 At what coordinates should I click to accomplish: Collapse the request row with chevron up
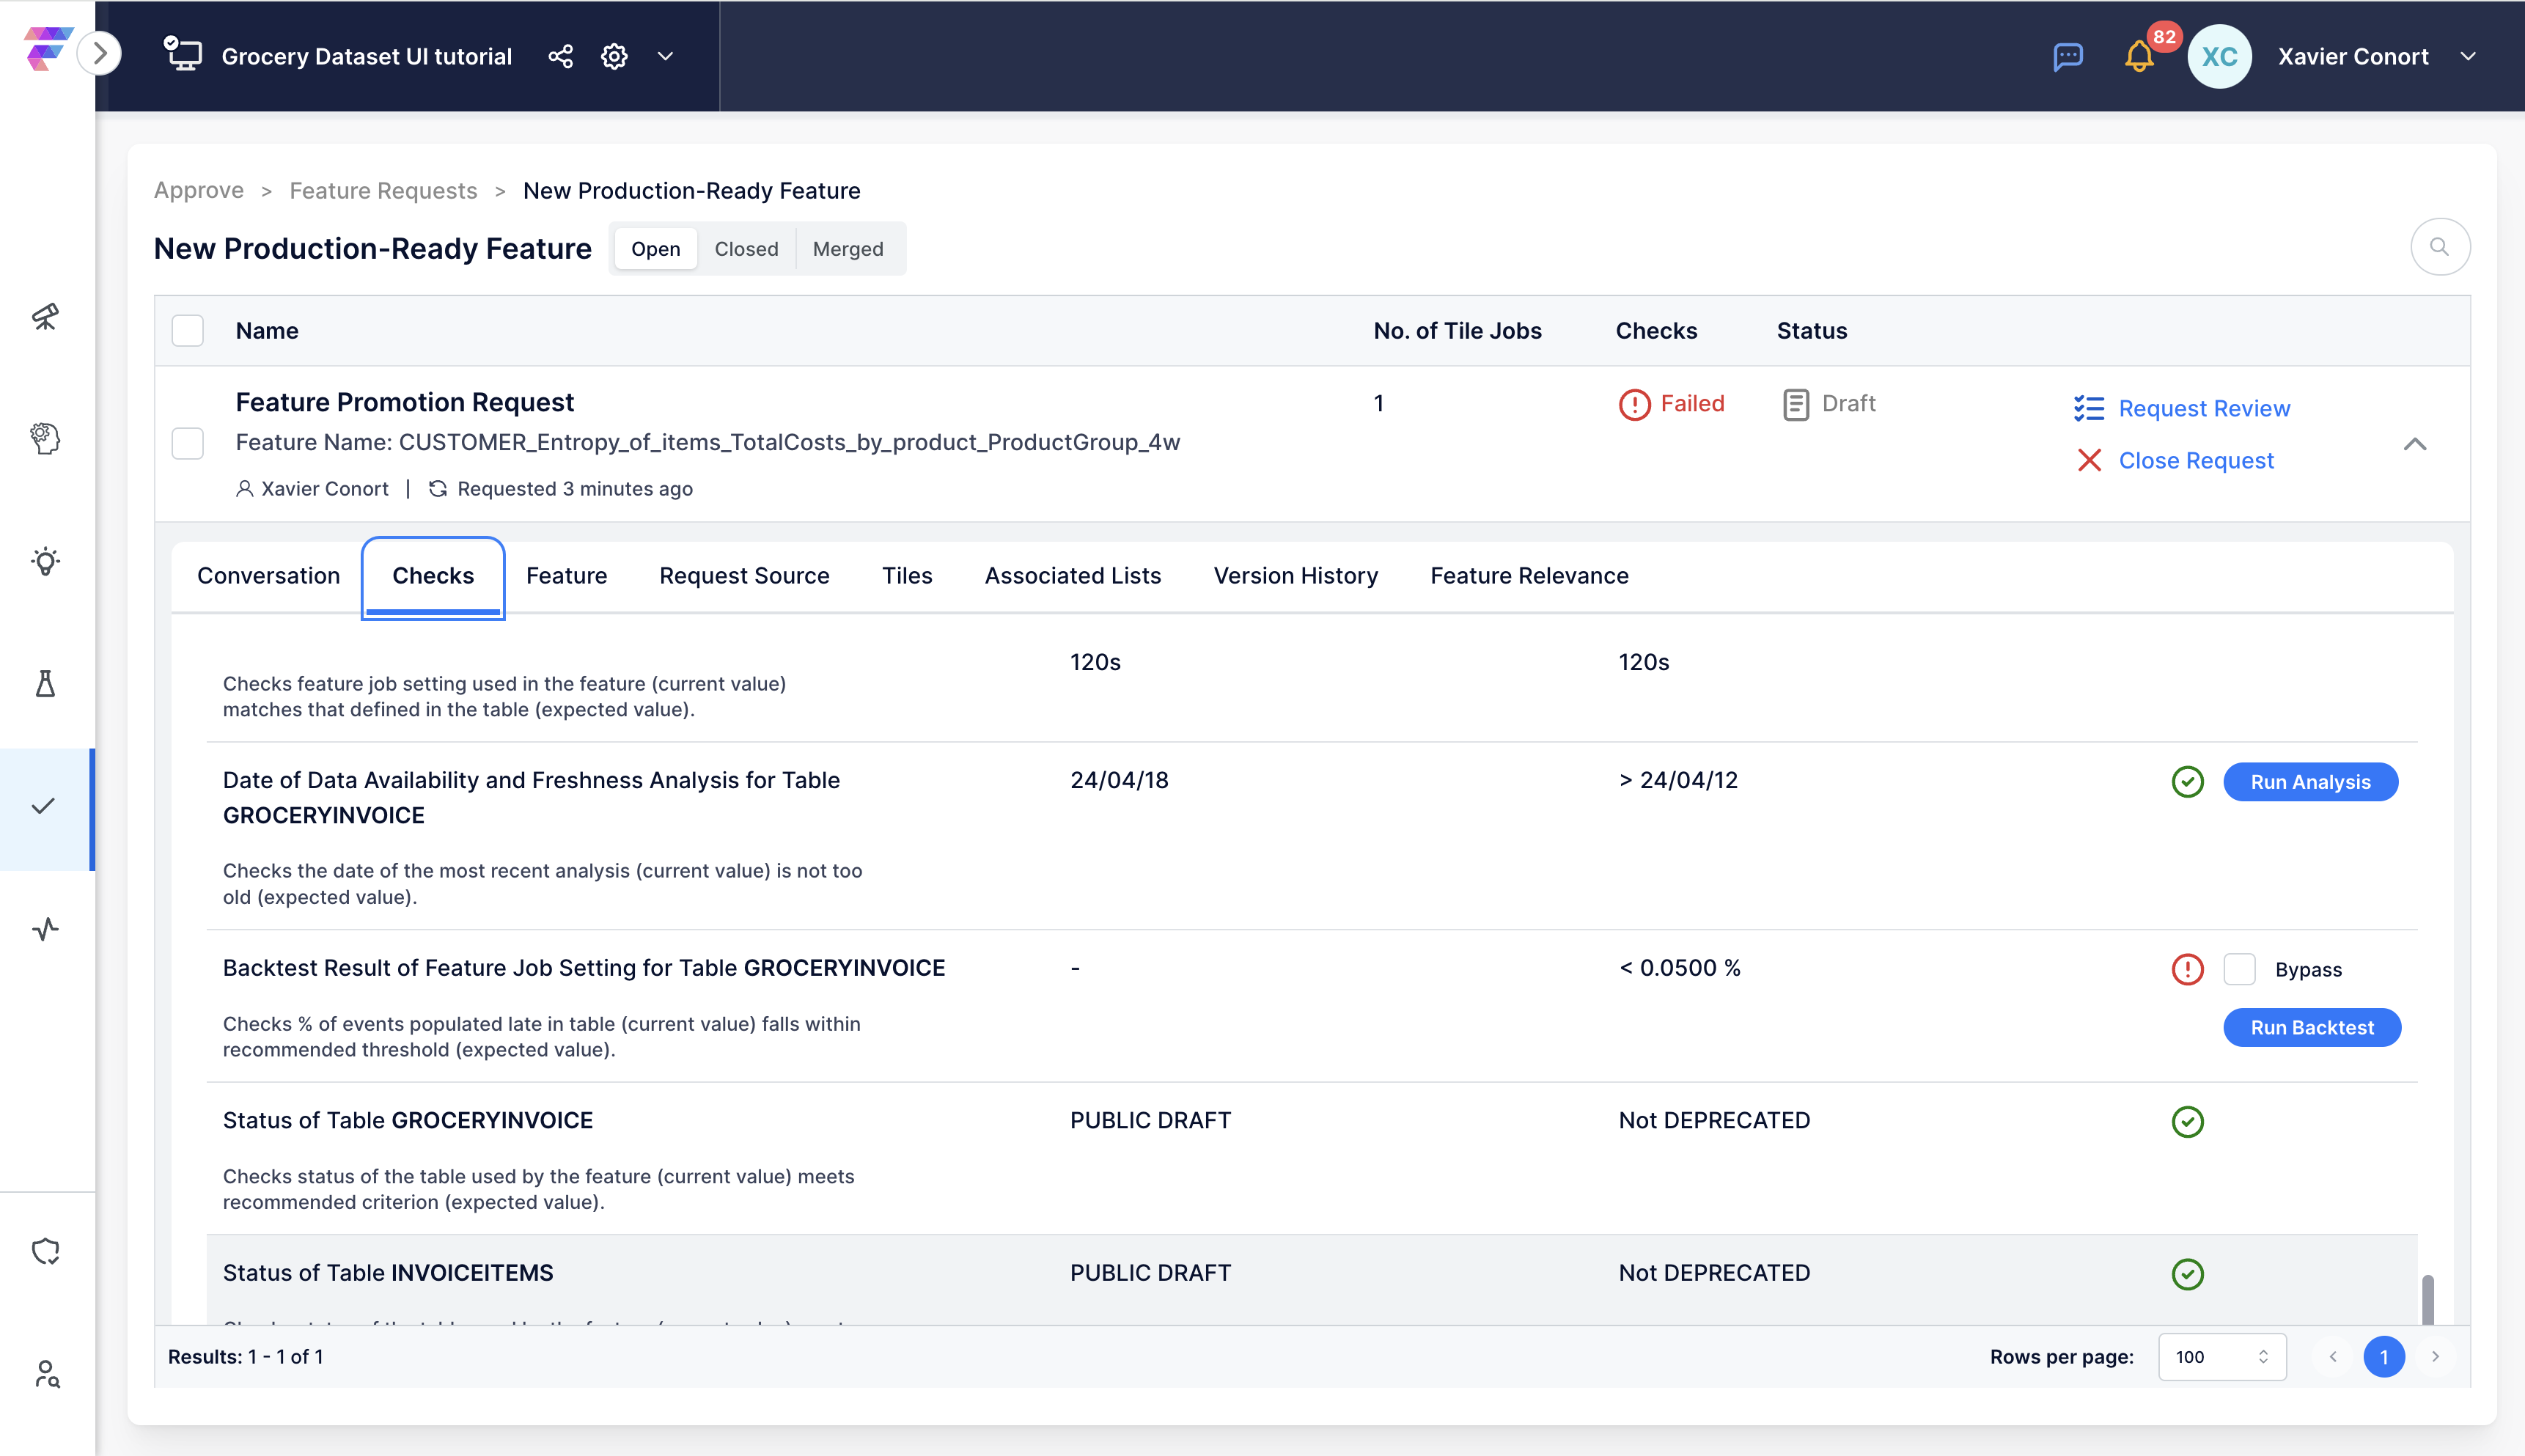click(2414, 444)
